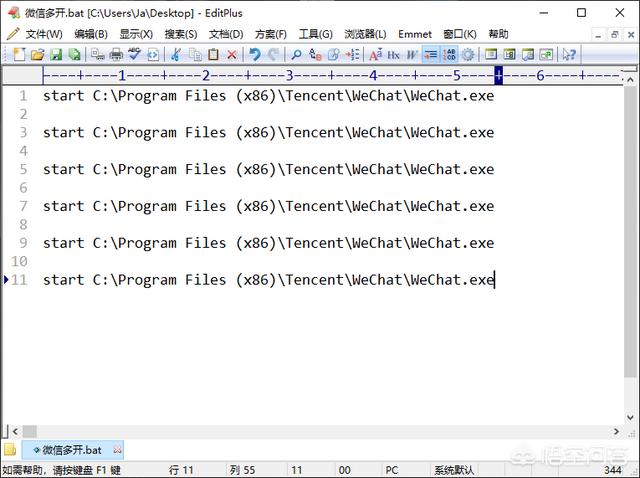Screen dimensions: 640x478
Task: Undo last action with blue arrow
Action: tap(255, 54)
